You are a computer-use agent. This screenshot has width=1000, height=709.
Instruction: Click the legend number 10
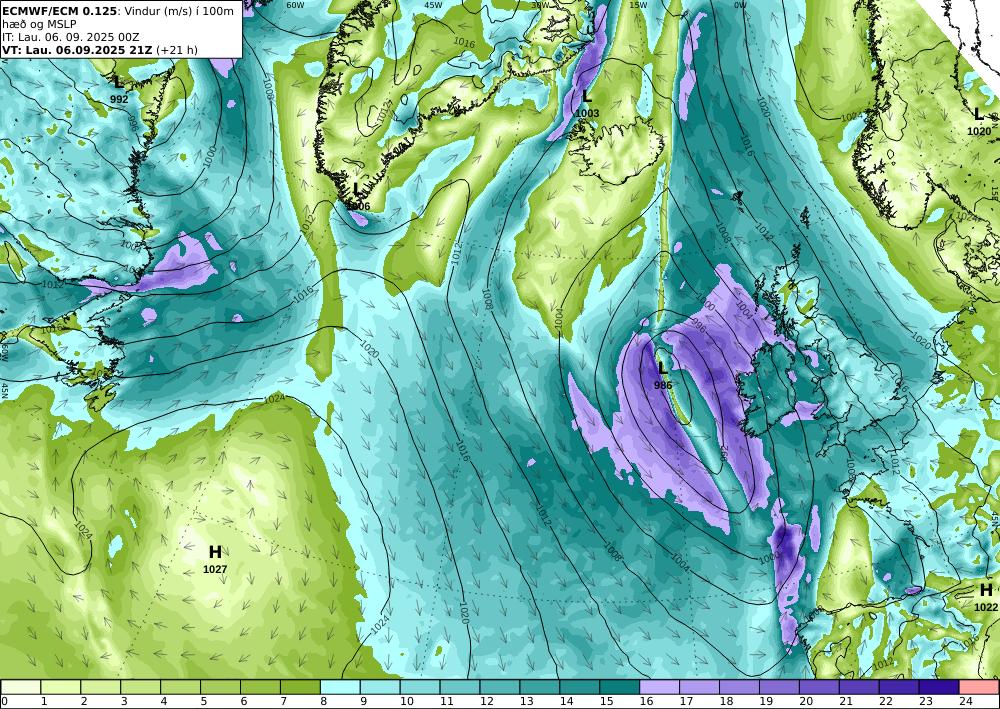pos(407,701)
